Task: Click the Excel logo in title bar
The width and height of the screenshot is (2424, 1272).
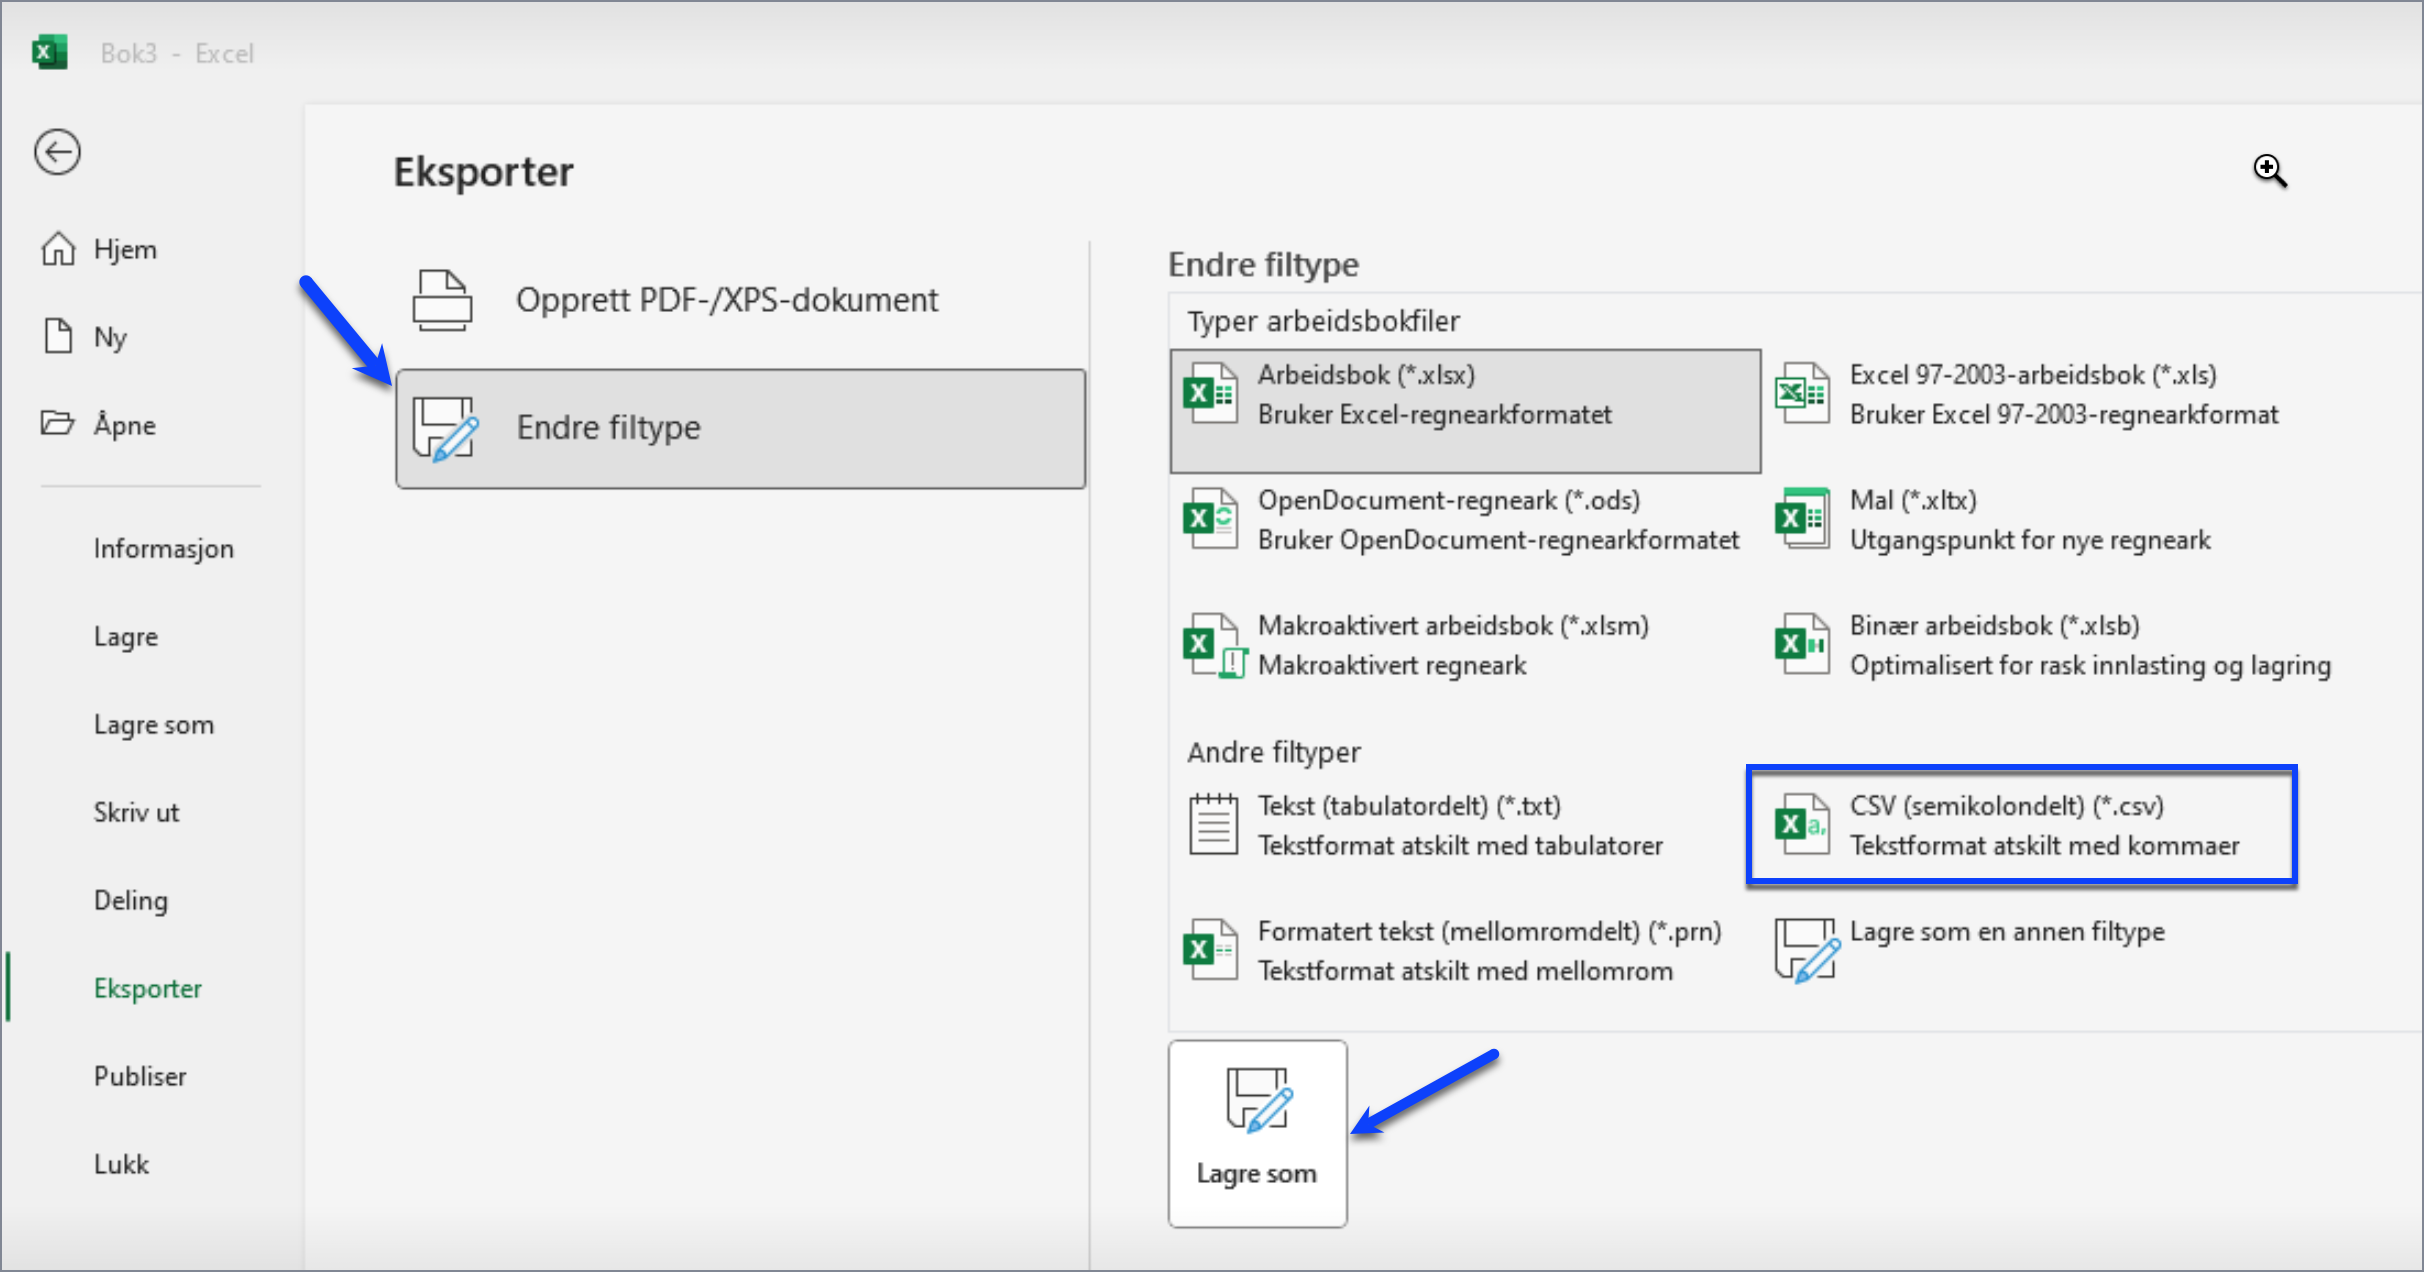Action: pyautogui.click(x=49, y=52)
